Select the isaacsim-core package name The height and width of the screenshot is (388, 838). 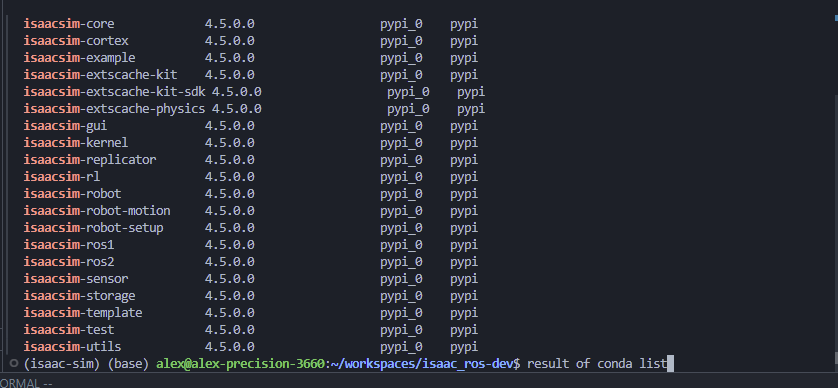tap(68, 24)
